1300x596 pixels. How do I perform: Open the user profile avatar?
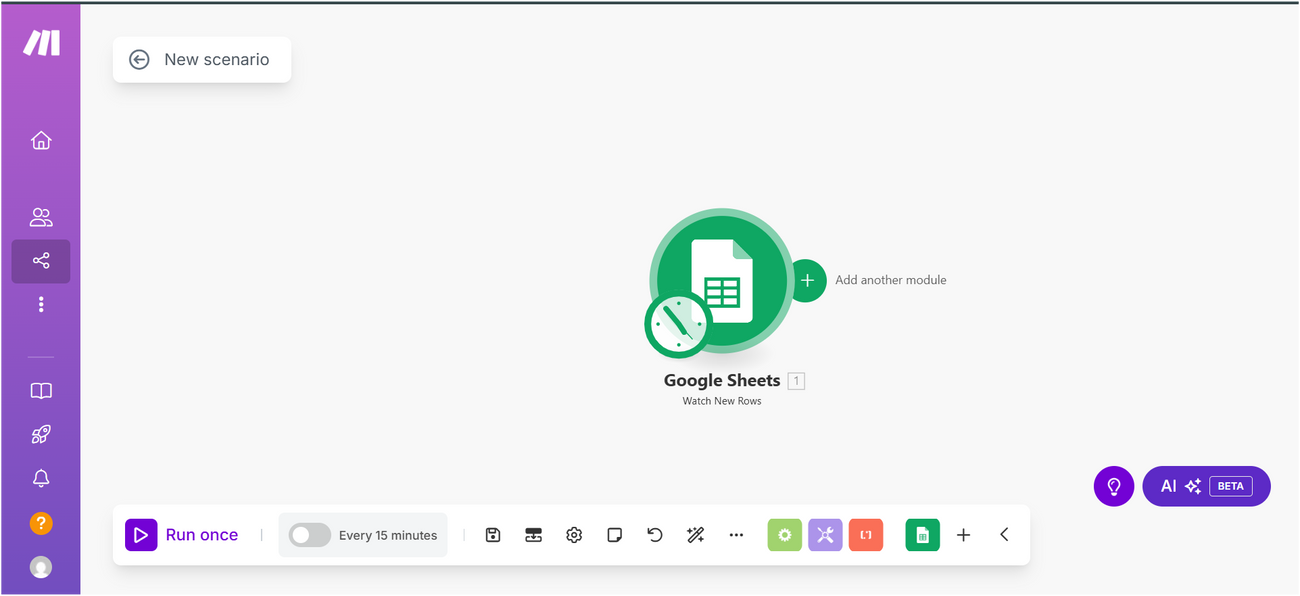tap(41, 567)
